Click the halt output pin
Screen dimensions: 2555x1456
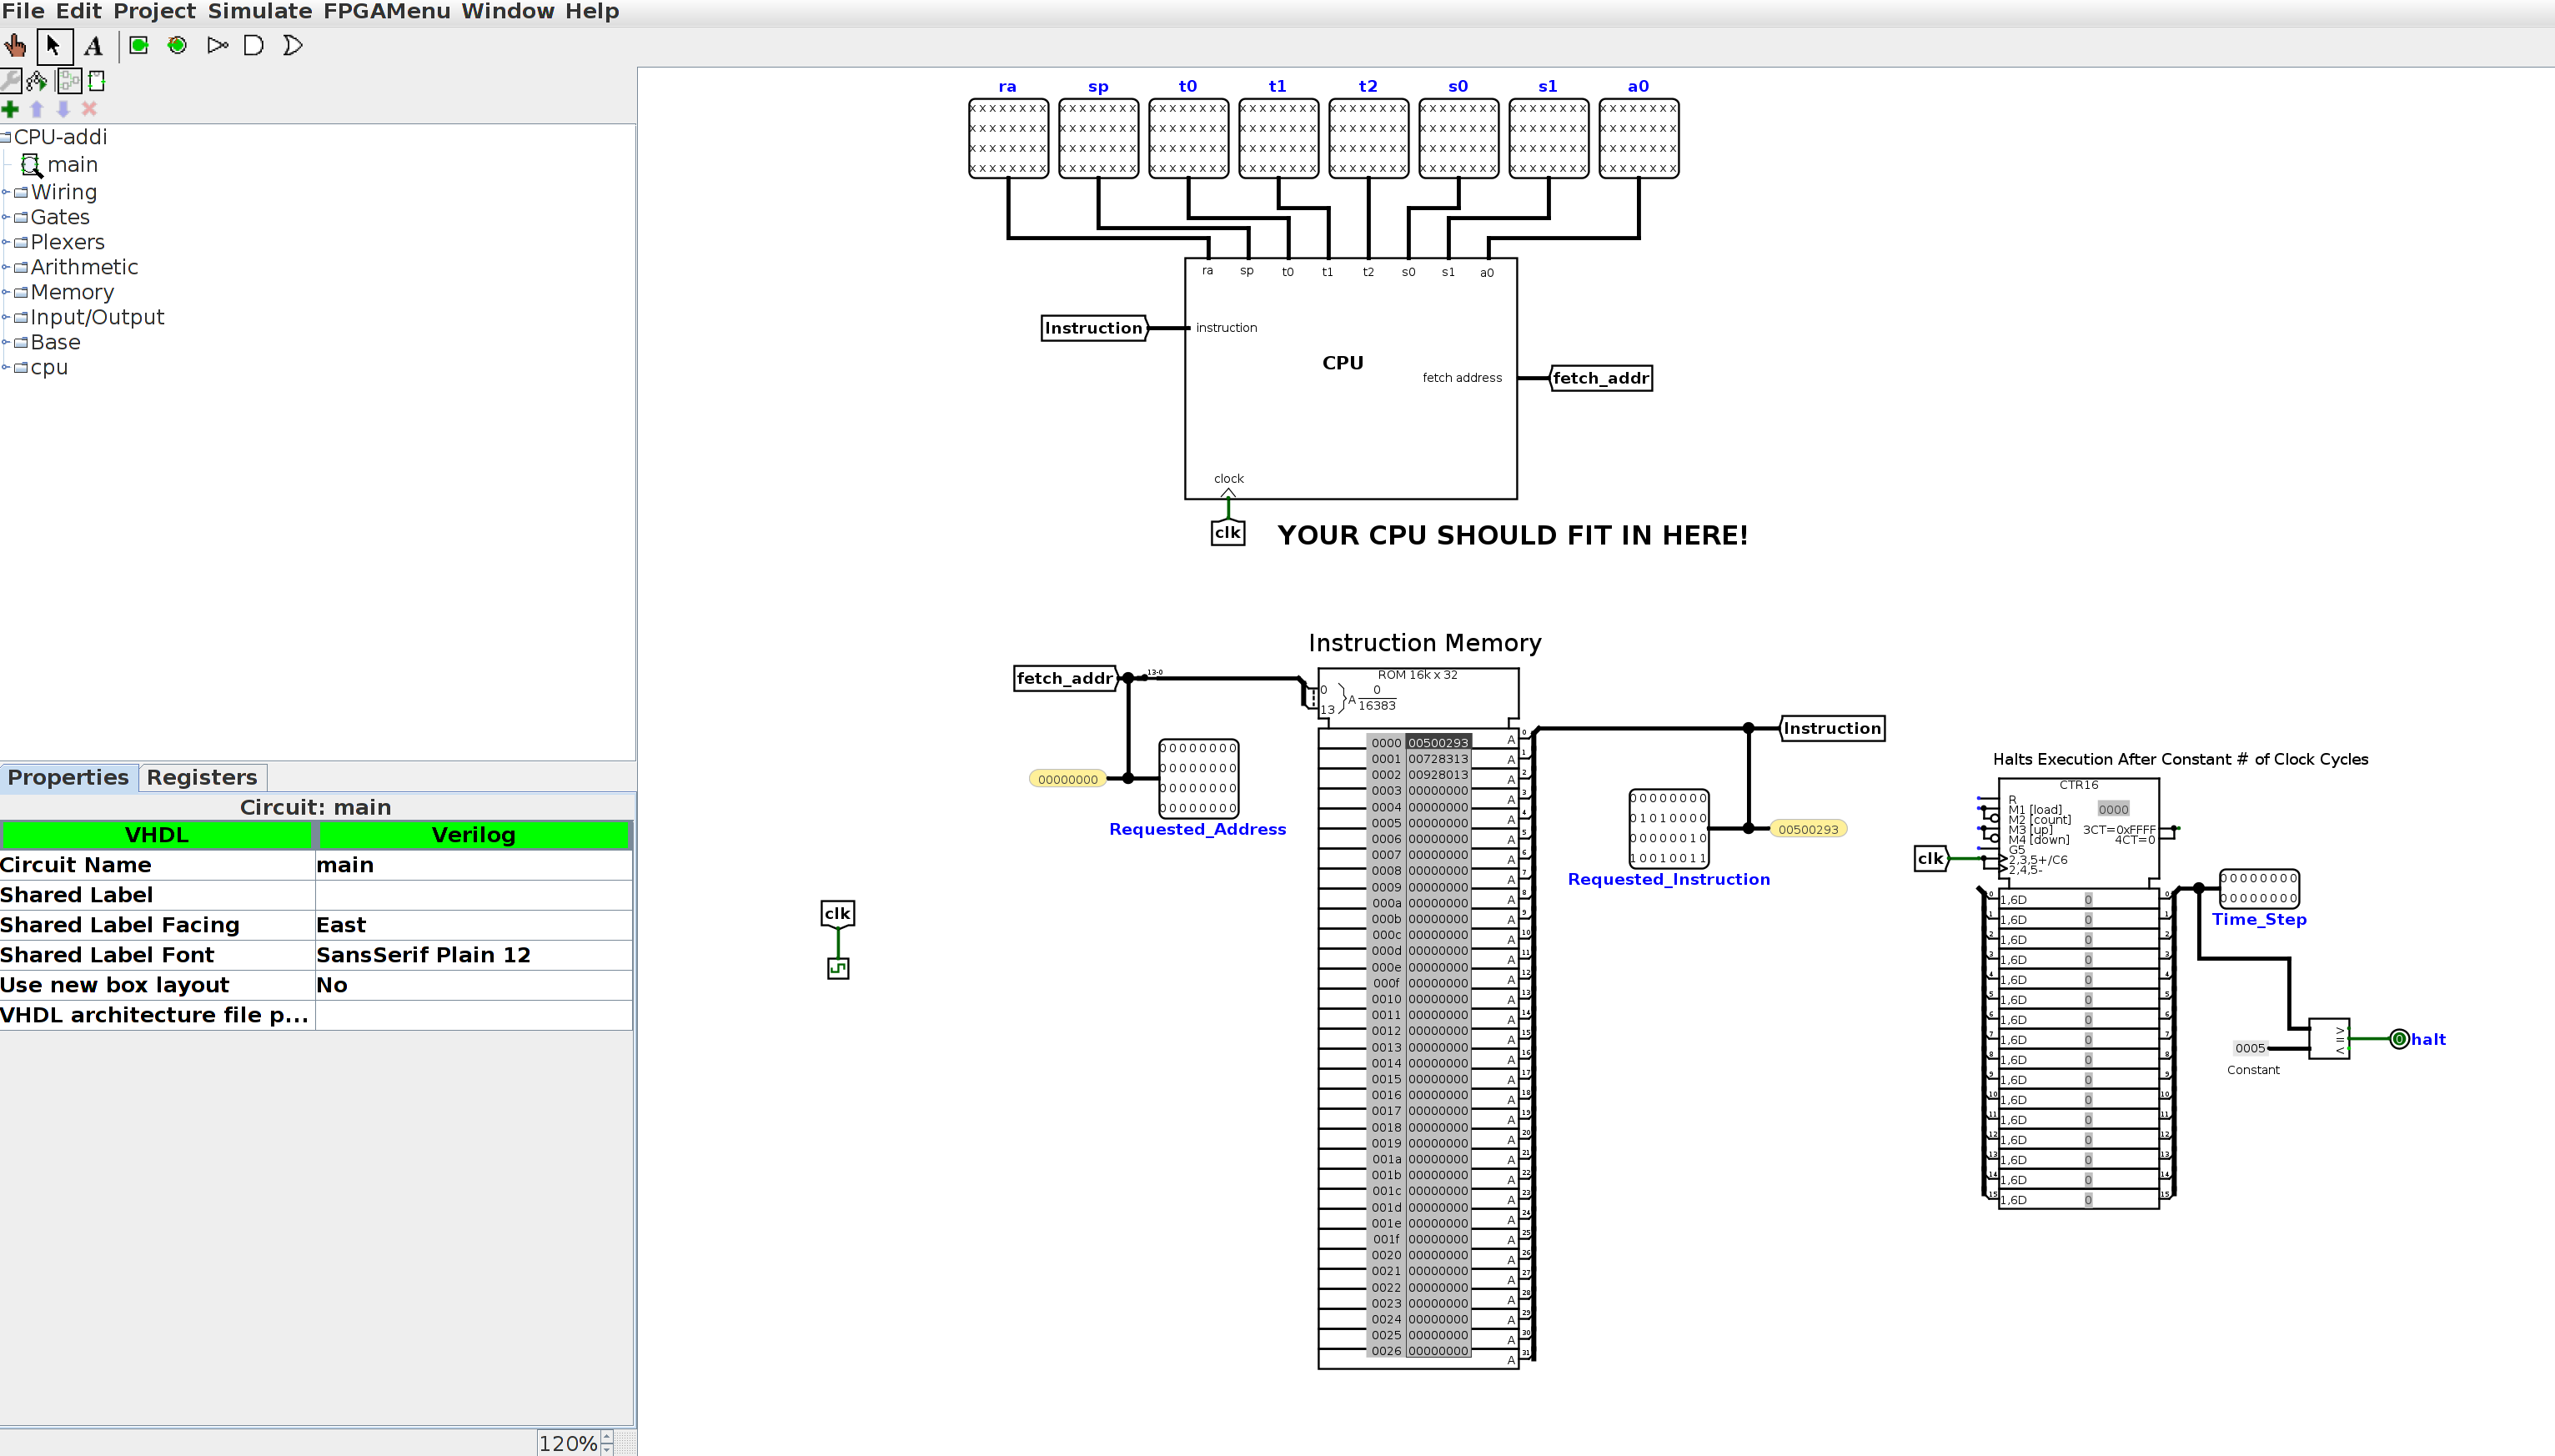click(x=2399, y=1039)
